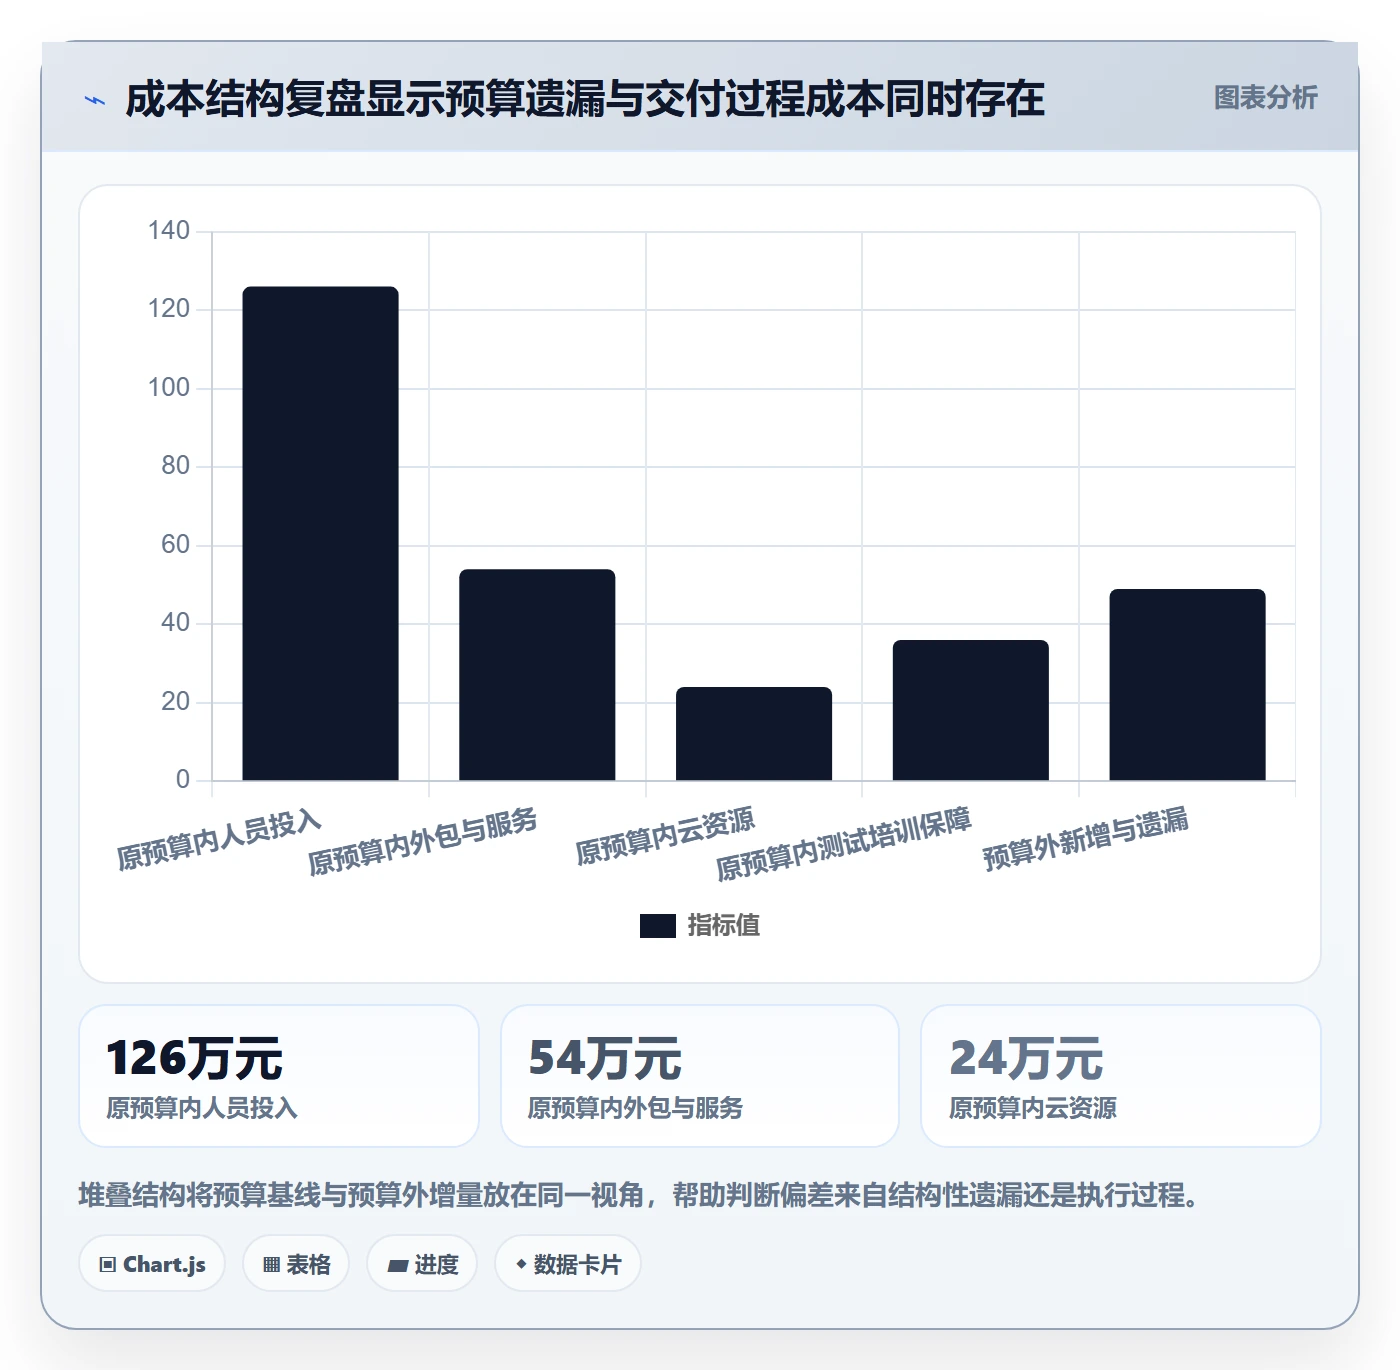Click the Chart.js tag chip
The image size is (1400, 1370).
pyautogui.click(x=152, y=1264)
